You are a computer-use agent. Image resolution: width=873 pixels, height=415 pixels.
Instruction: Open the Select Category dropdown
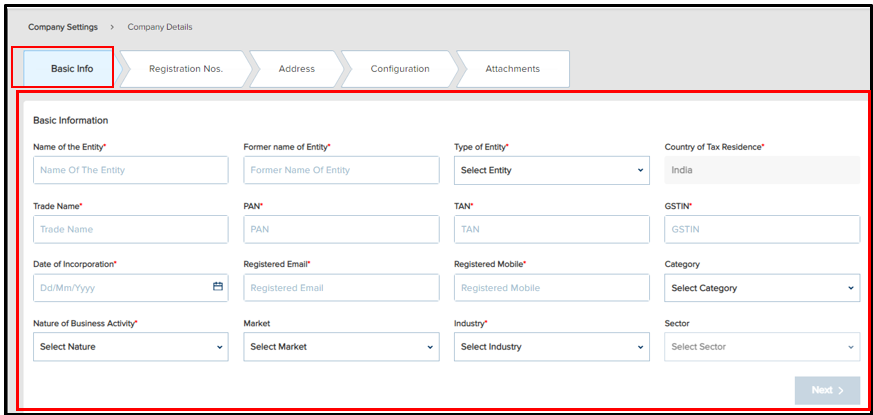coord(762,288)
